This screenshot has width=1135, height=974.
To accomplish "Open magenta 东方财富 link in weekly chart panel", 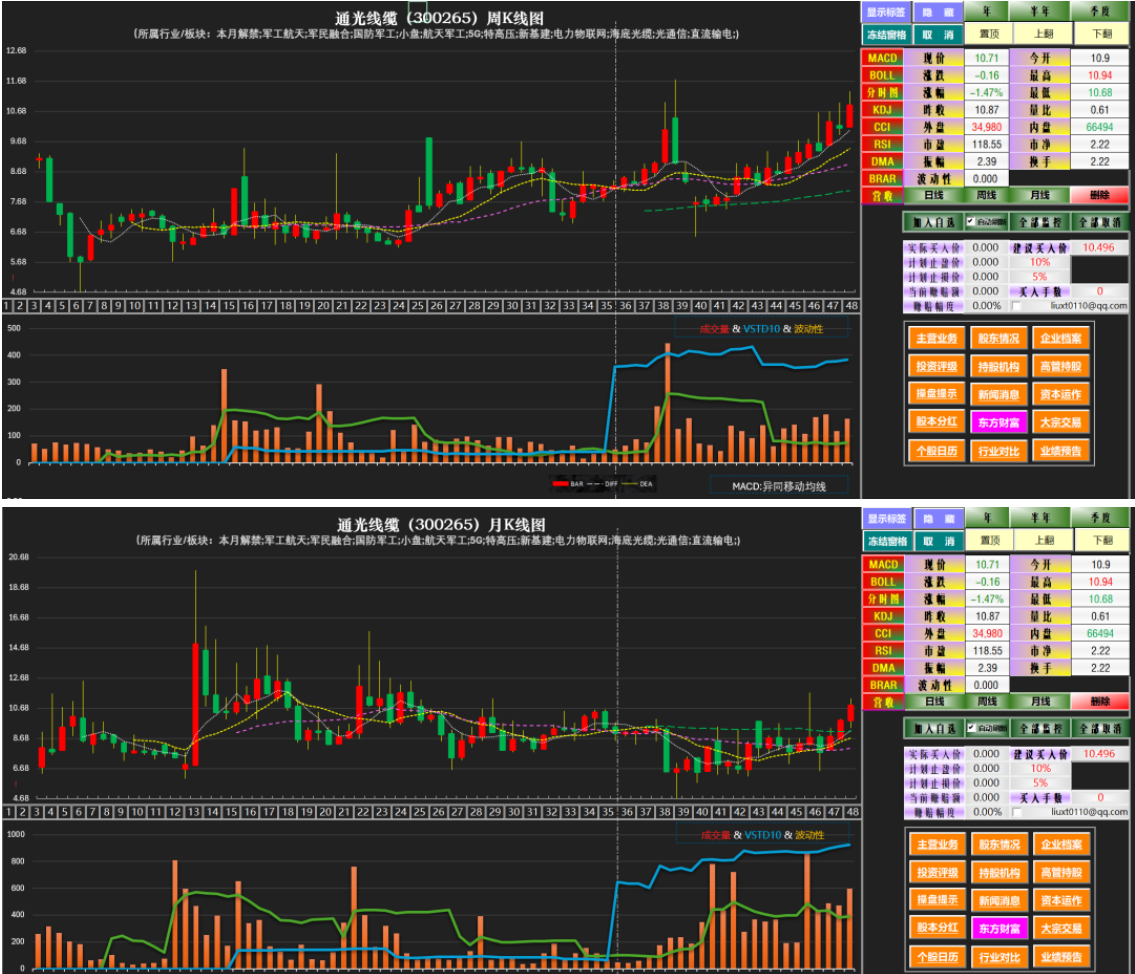I will tap(998, 423).
